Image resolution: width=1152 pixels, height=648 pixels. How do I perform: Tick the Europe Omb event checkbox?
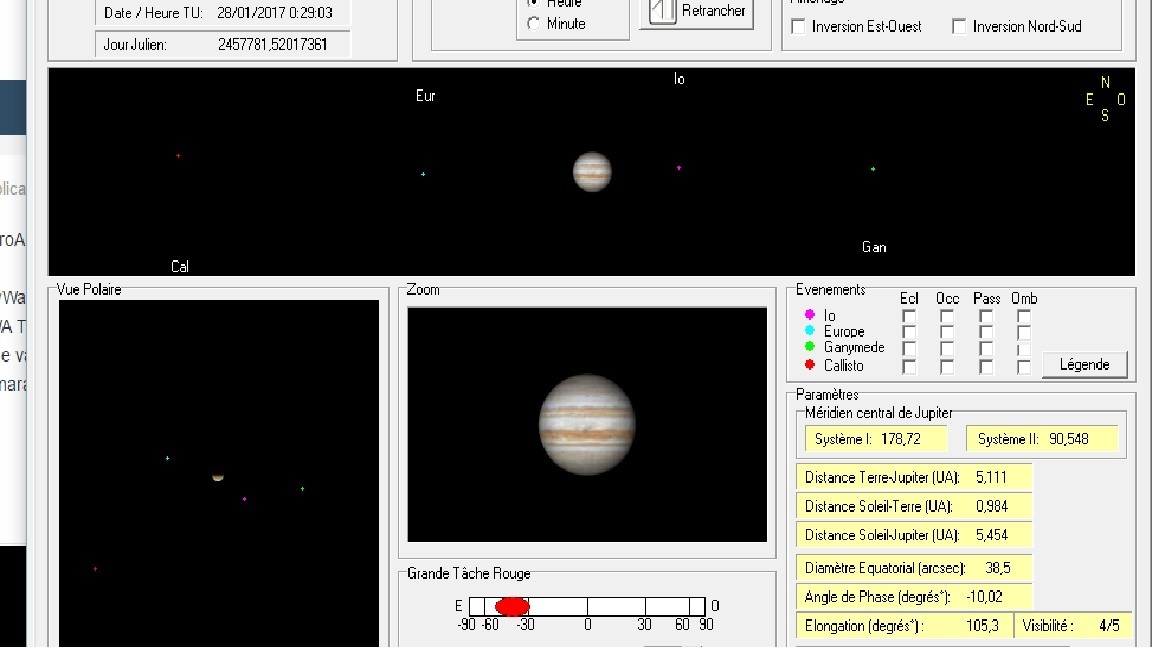tap(1023, 333)
